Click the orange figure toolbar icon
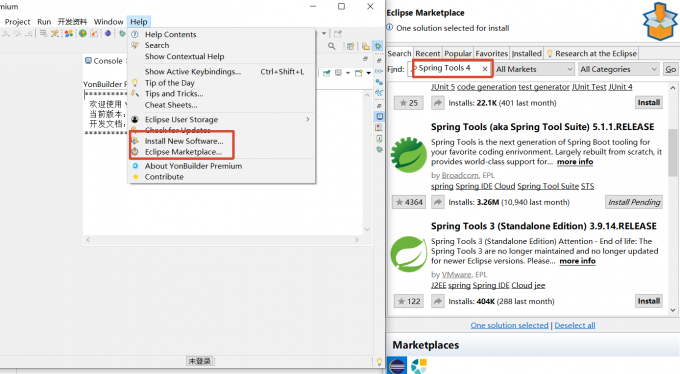 point(94,33)
